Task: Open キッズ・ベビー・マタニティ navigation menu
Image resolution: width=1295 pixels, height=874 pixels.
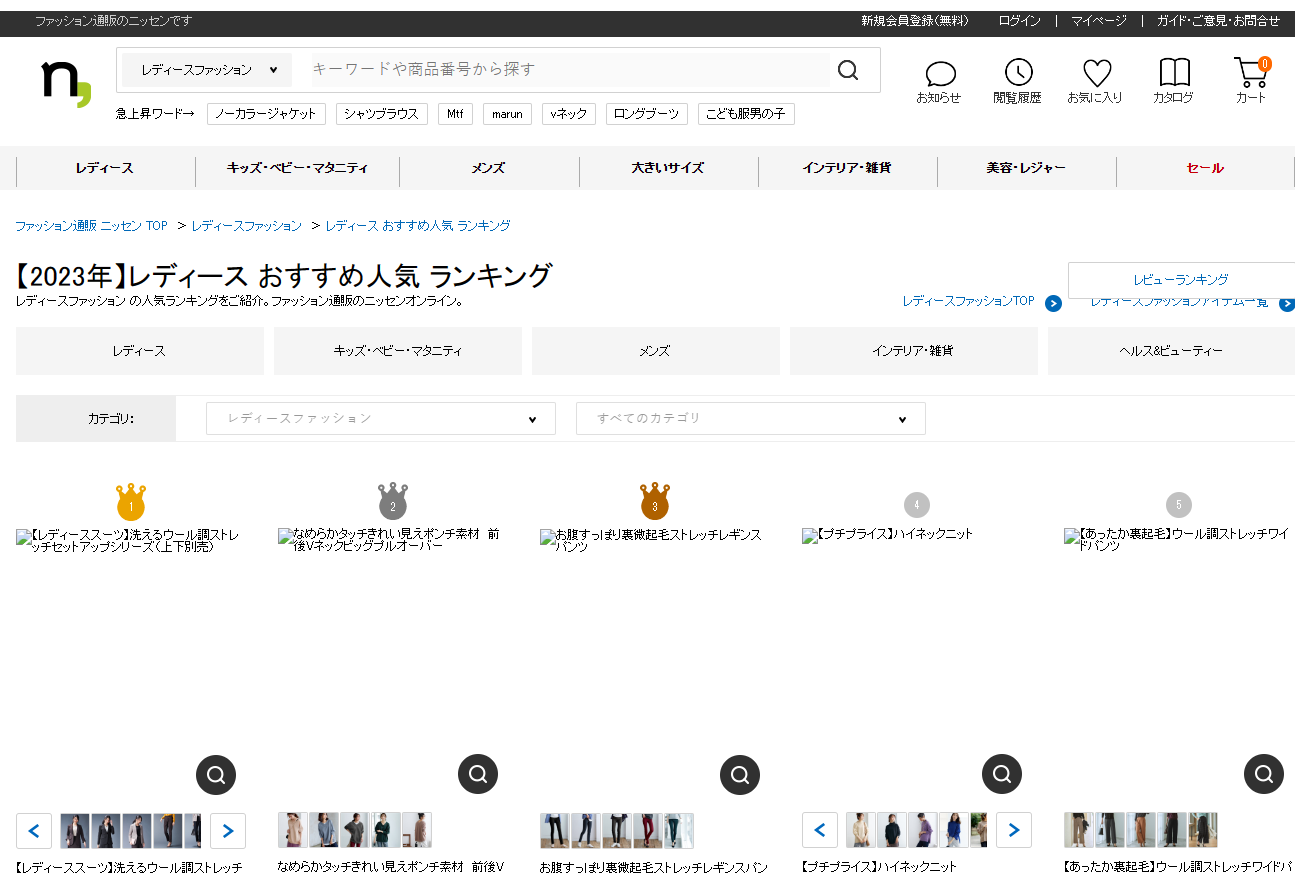Action: 297,168
